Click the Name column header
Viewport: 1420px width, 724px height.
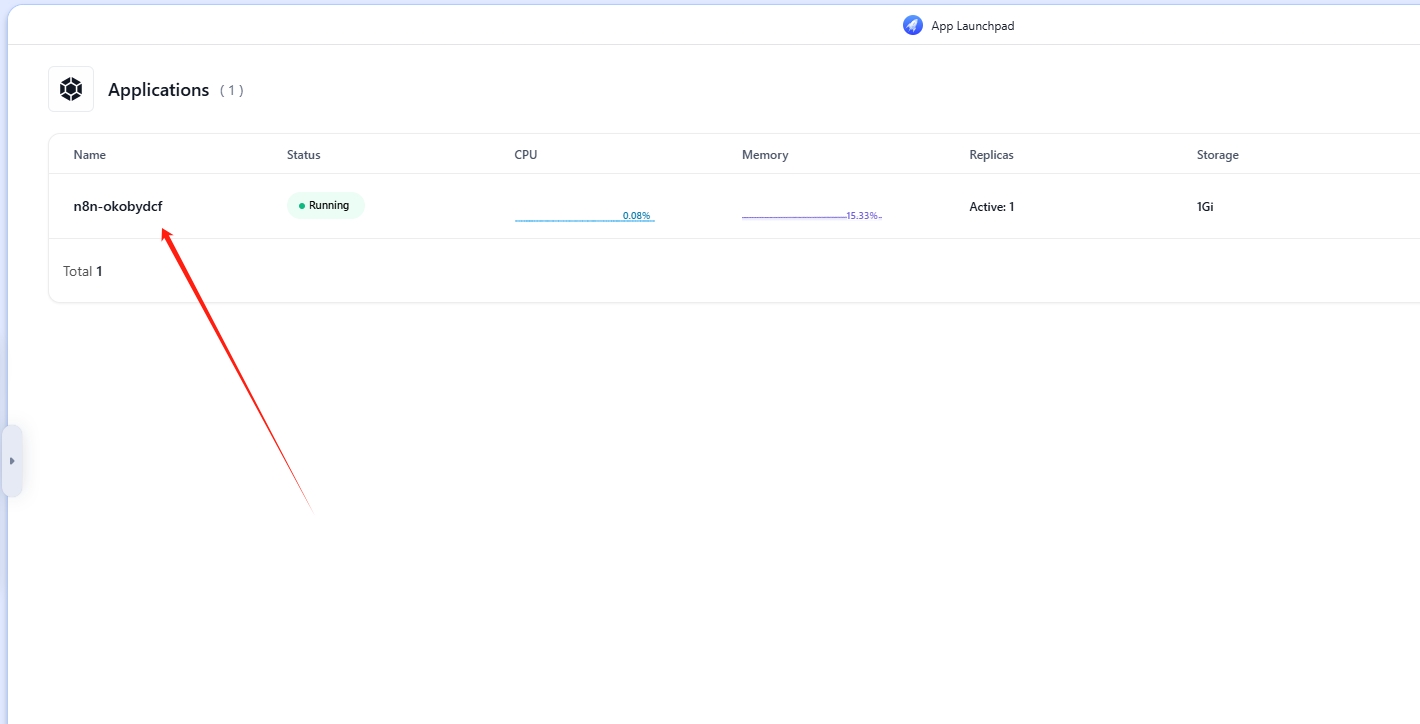tap(90, 155)
